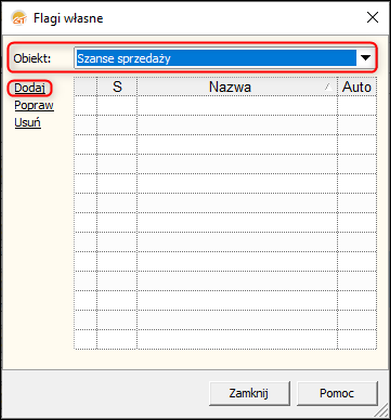This screenshot has height=420, width=391.
Task: Select the Szanse sprzedaży combo box field
Action: (224, 58)
